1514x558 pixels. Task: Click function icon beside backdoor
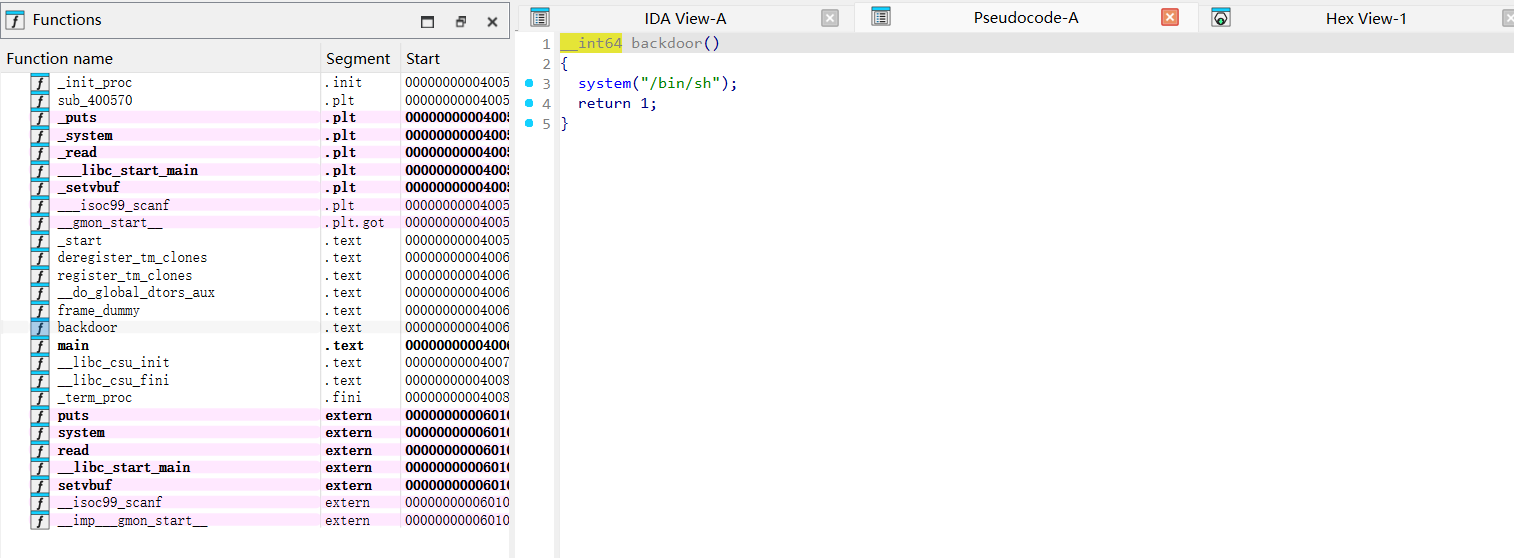point(40,328)
